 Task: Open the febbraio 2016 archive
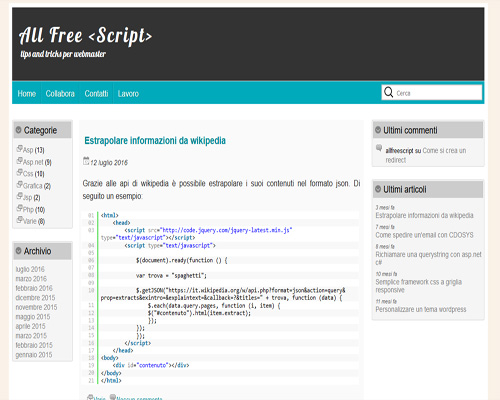pyautogui.click(x=34, y=288)
